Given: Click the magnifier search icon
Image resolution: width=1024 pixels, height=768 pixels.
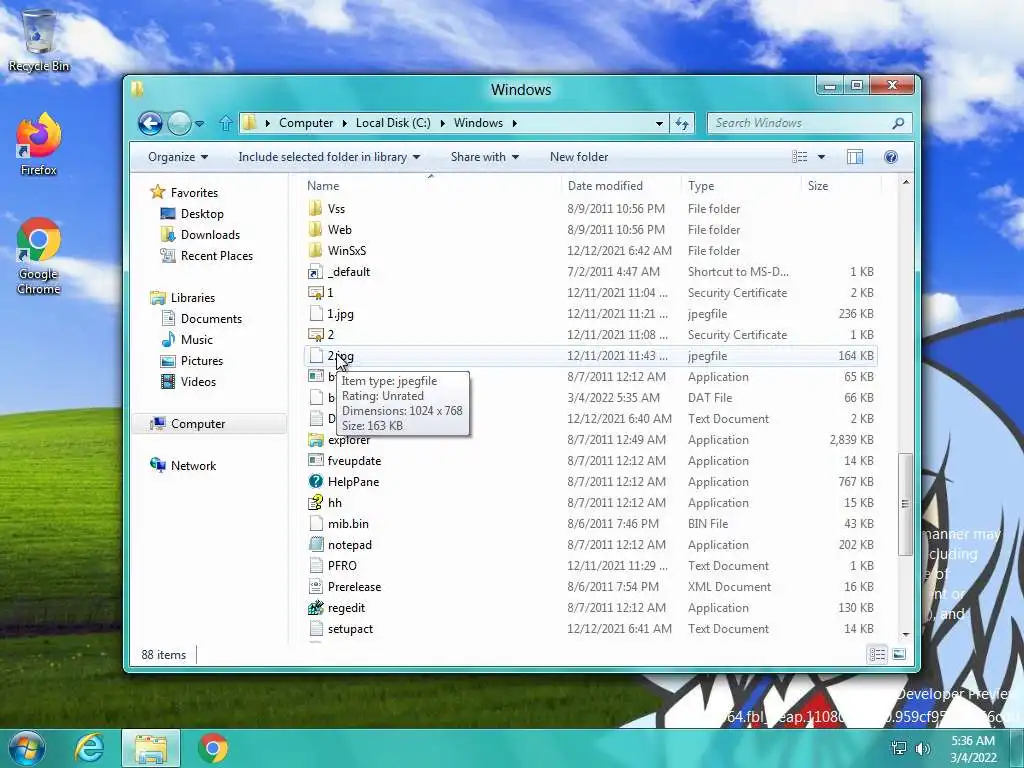Looking at the screenshot, I should (x=899, y=123).
